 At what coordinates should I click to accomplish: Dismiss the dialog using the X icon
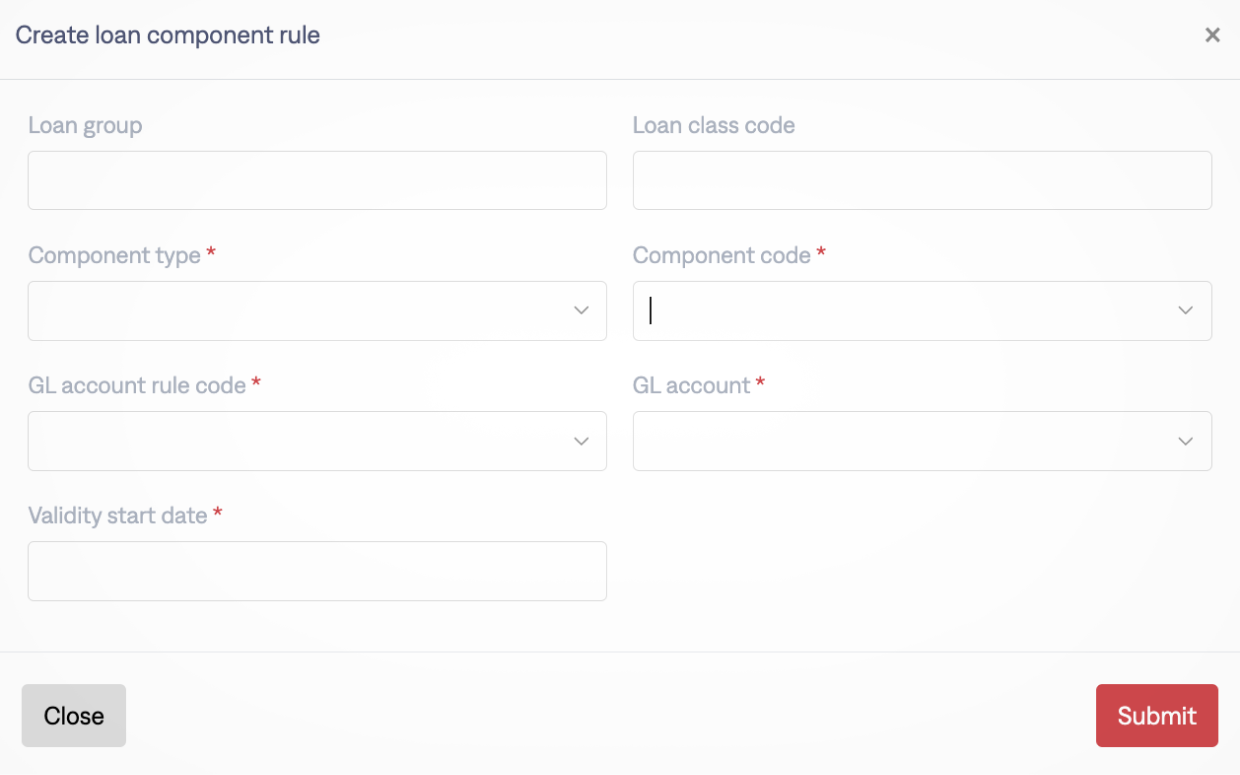coord(1212,36)
